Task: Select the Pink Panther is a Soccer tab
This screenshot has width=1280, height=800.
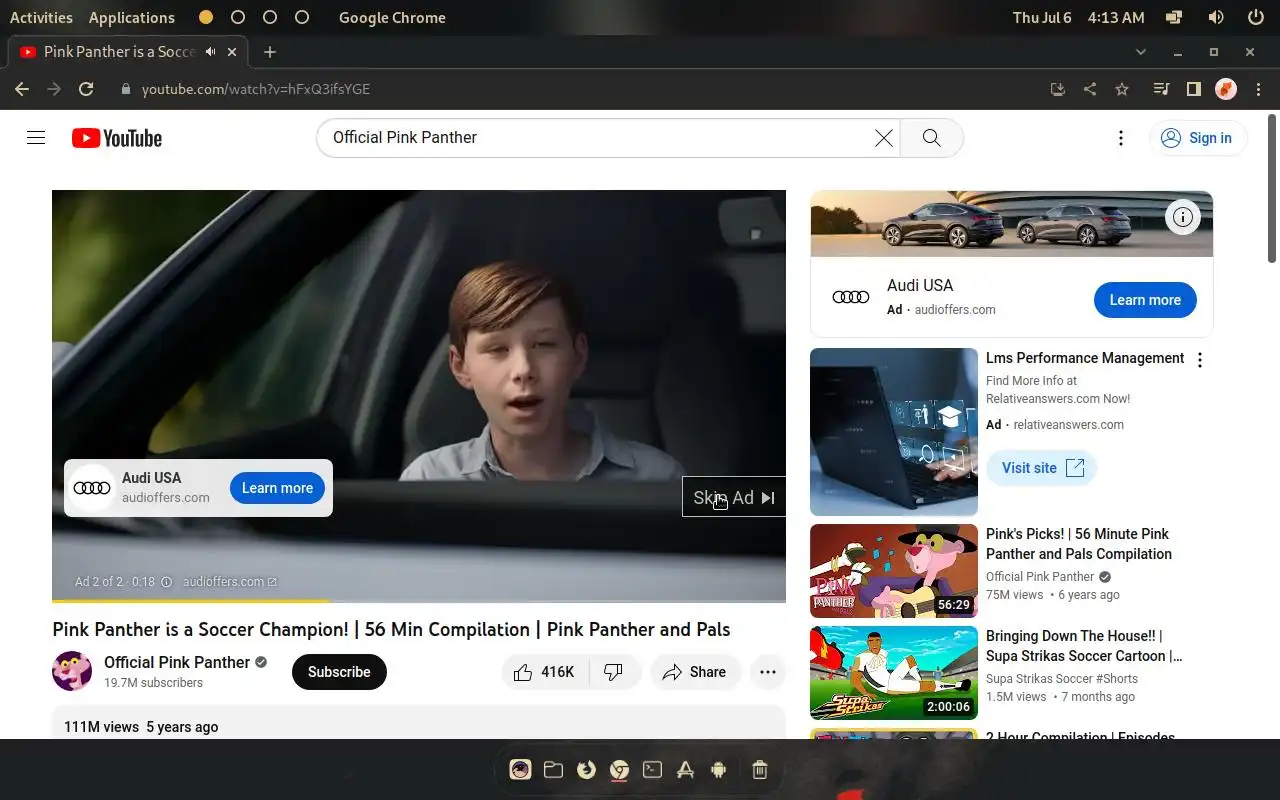Action: coord(128,51)
